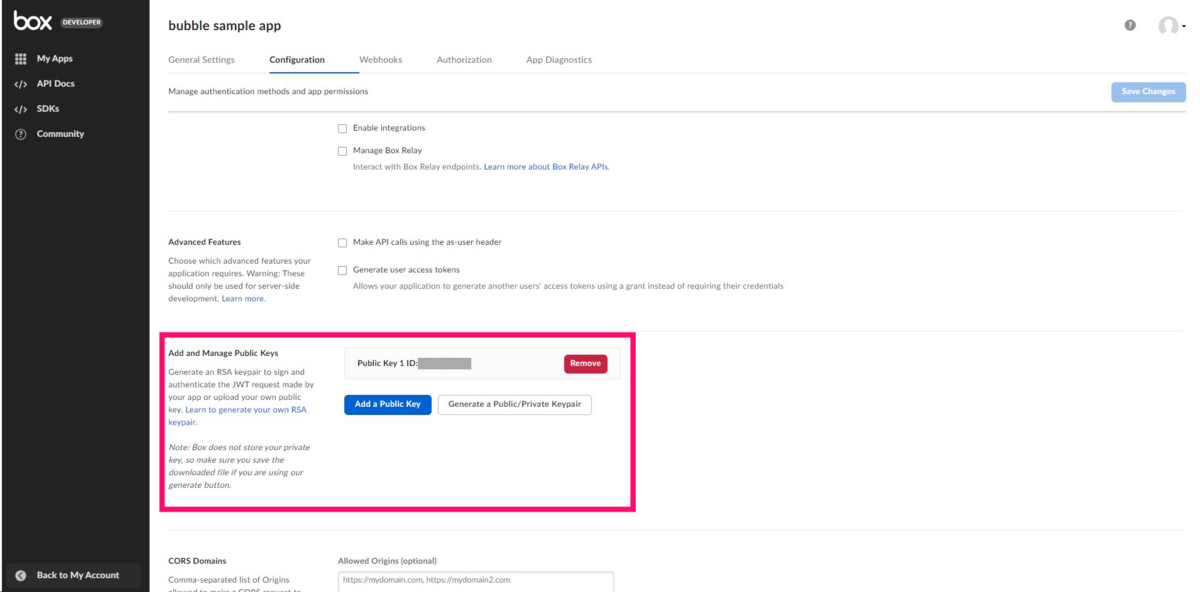Click the API Docs code icon
The image size is (1200, 592).
pyautogui.click(x=20, y=84)
